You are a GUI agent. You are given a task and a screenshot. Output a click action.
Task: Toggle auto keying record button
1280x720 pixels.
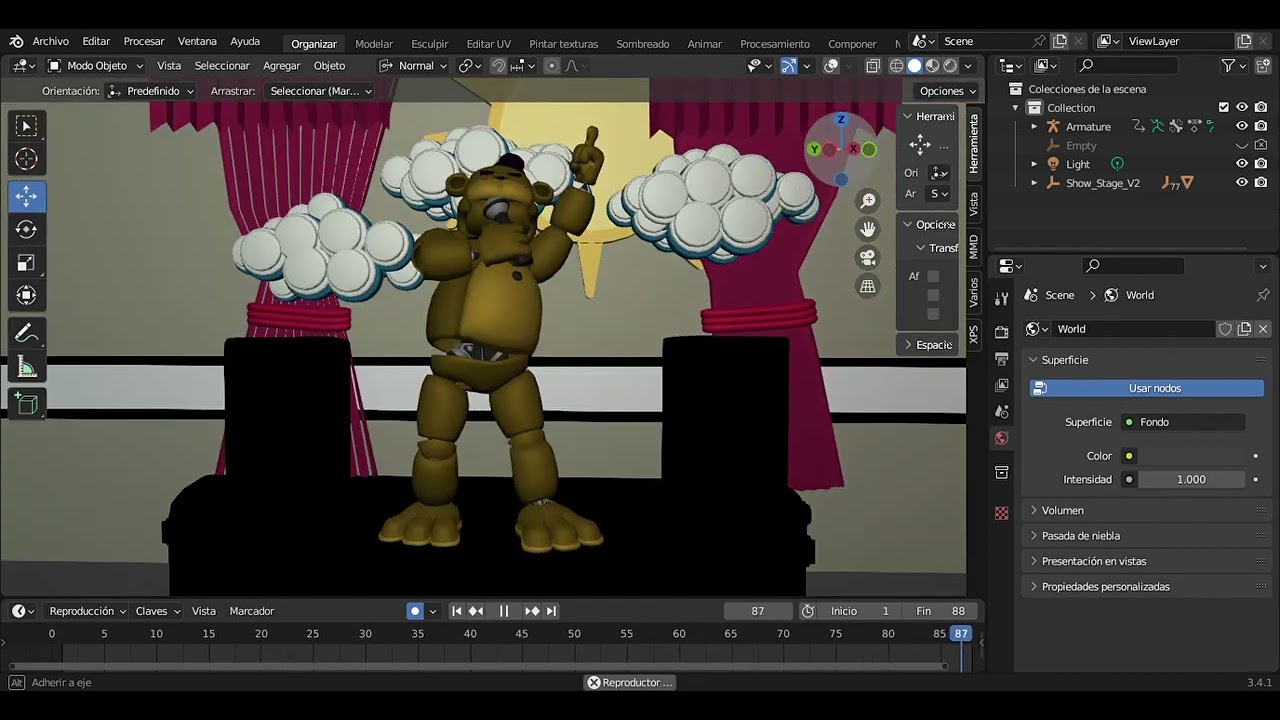[415, 611]
